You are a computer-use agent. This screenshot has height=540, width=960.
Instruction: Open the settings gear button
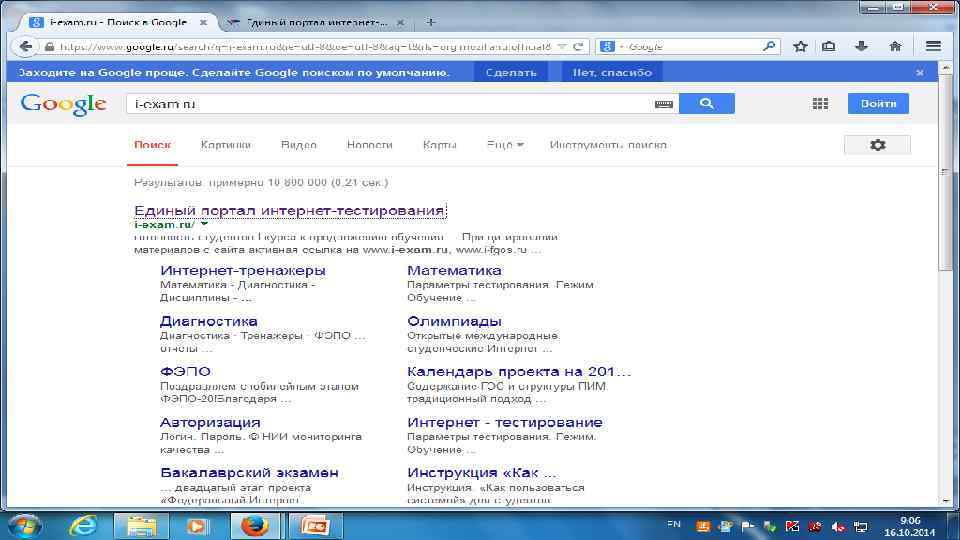[877, 145]
